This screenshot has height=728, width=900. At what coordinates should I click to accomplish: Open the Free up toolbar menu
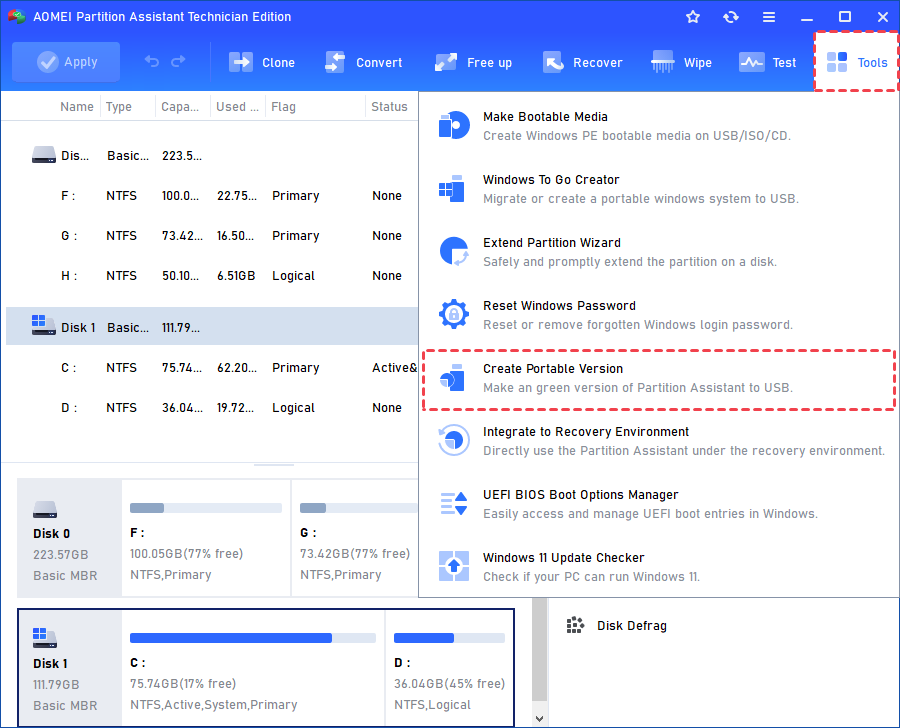pos(473,63)
